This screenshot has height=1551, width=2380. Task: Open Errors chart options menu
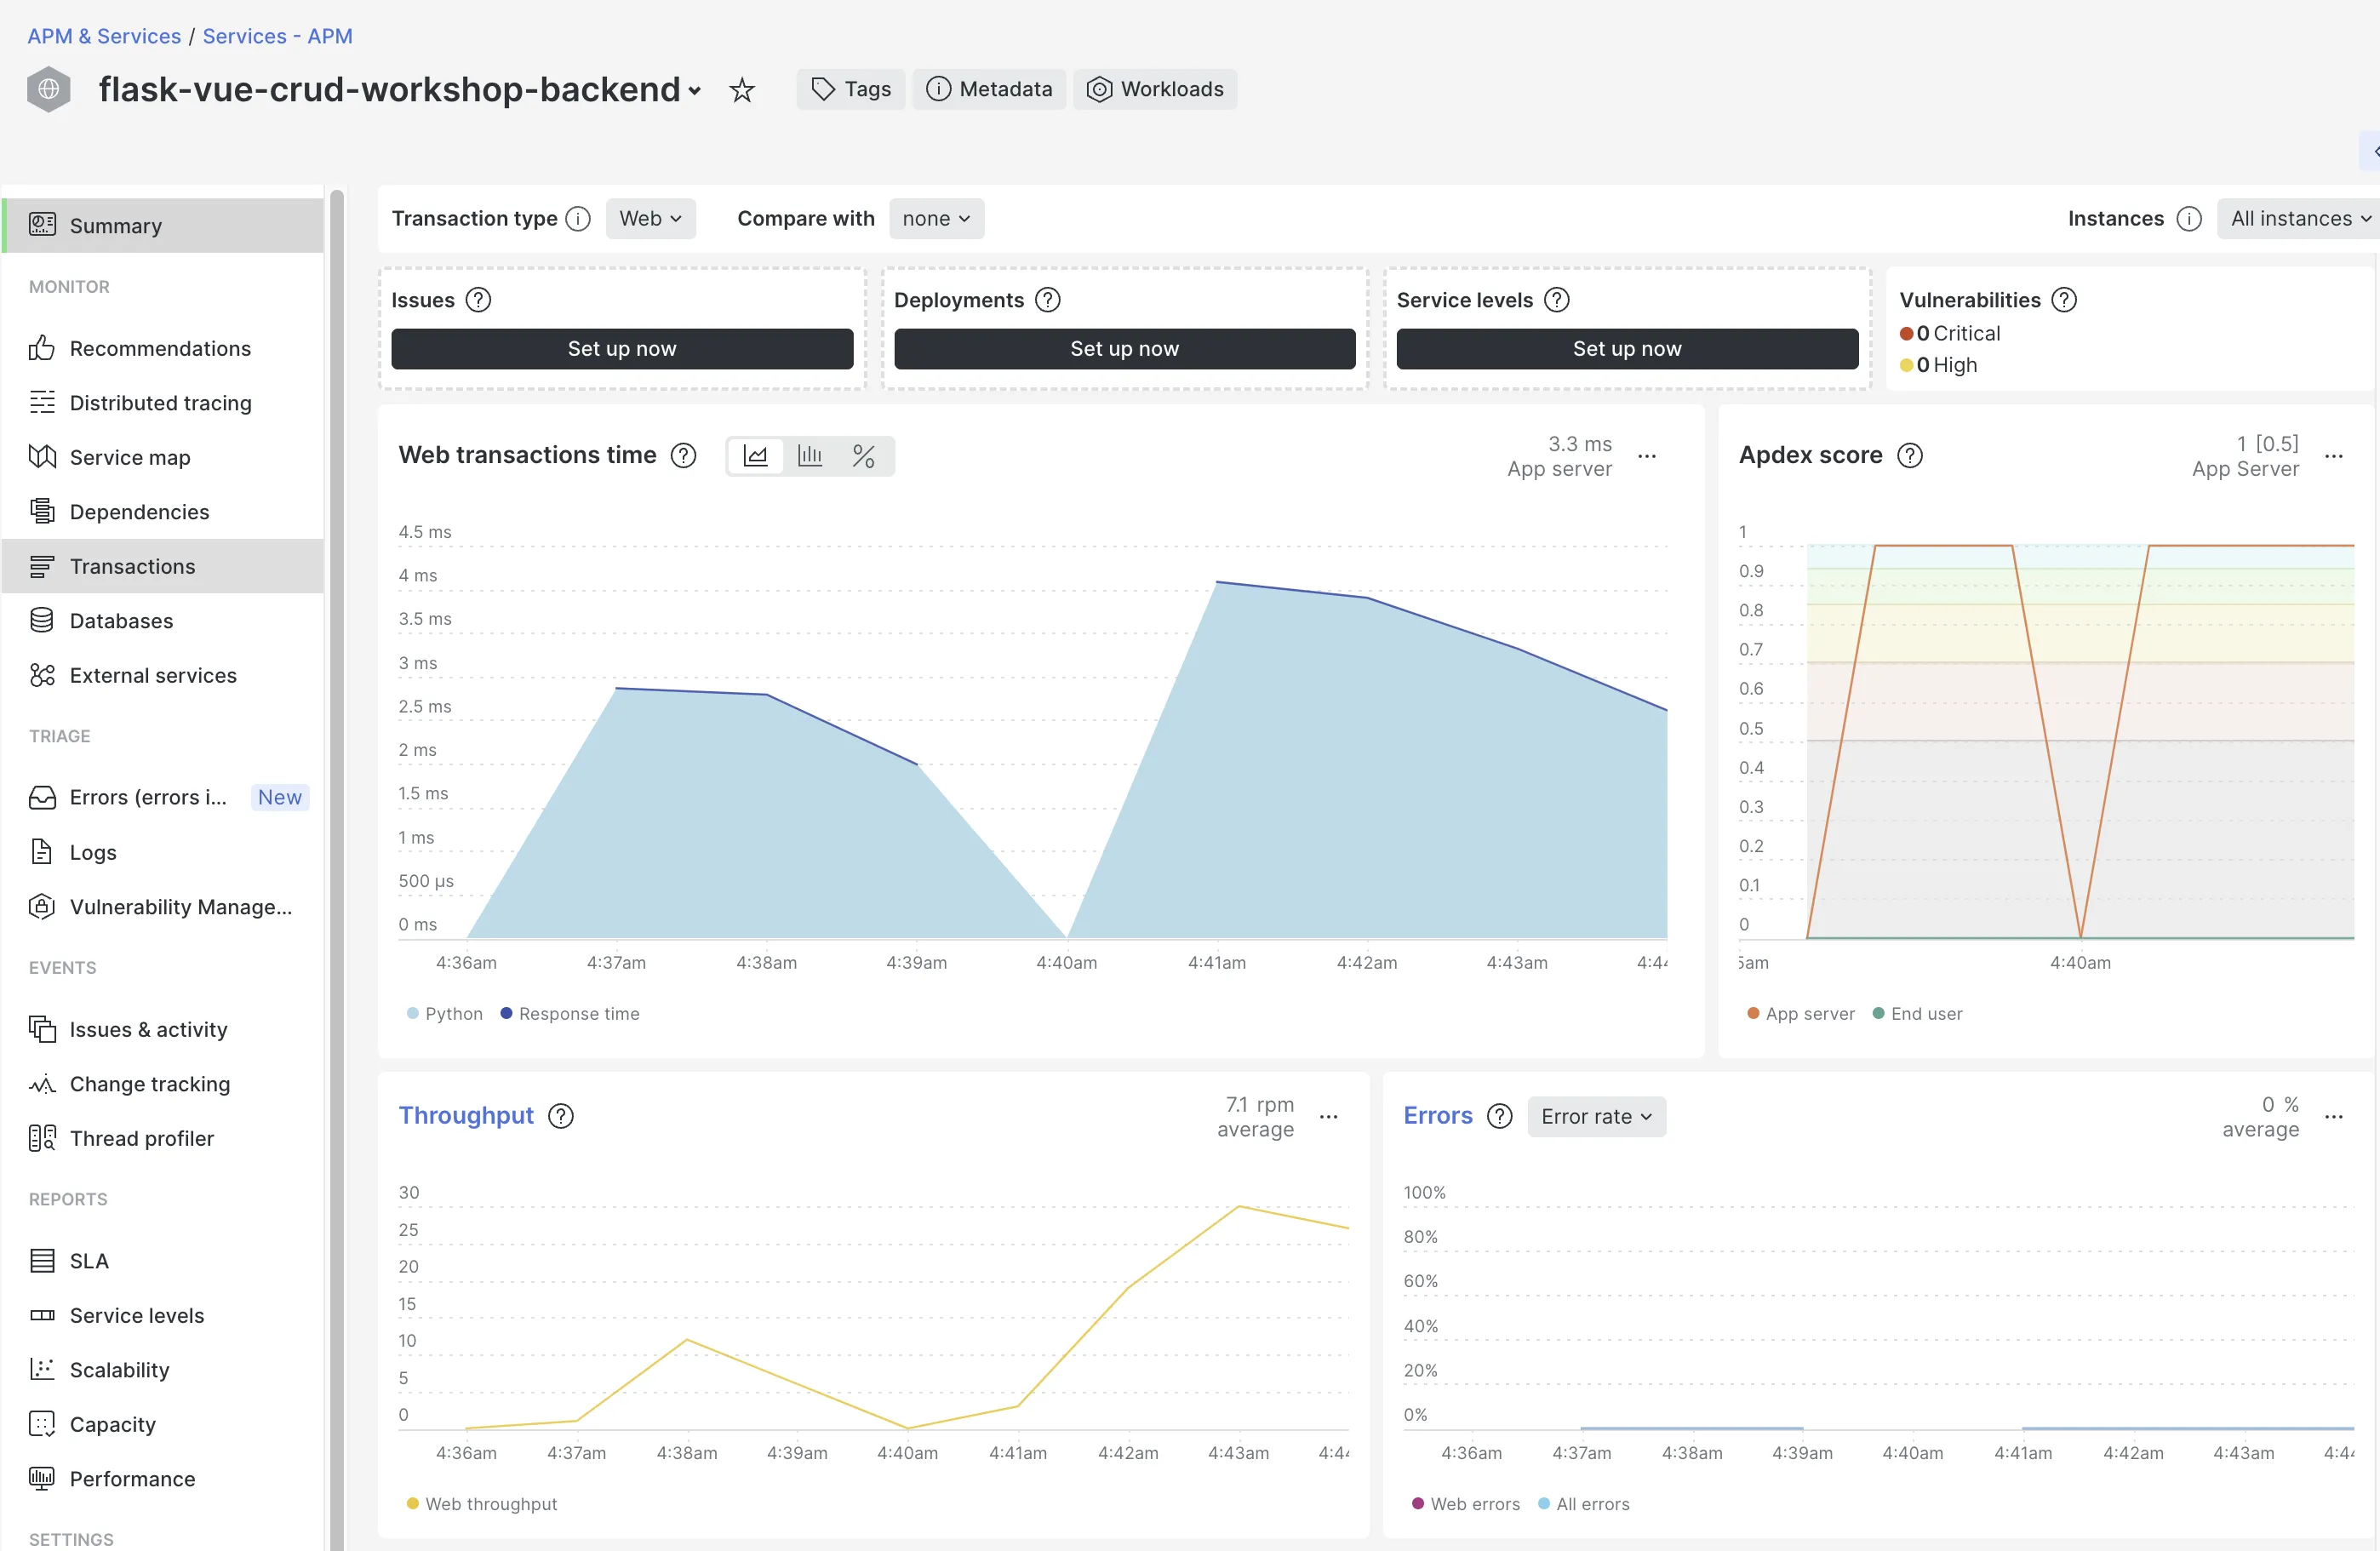[2334, 1117]
